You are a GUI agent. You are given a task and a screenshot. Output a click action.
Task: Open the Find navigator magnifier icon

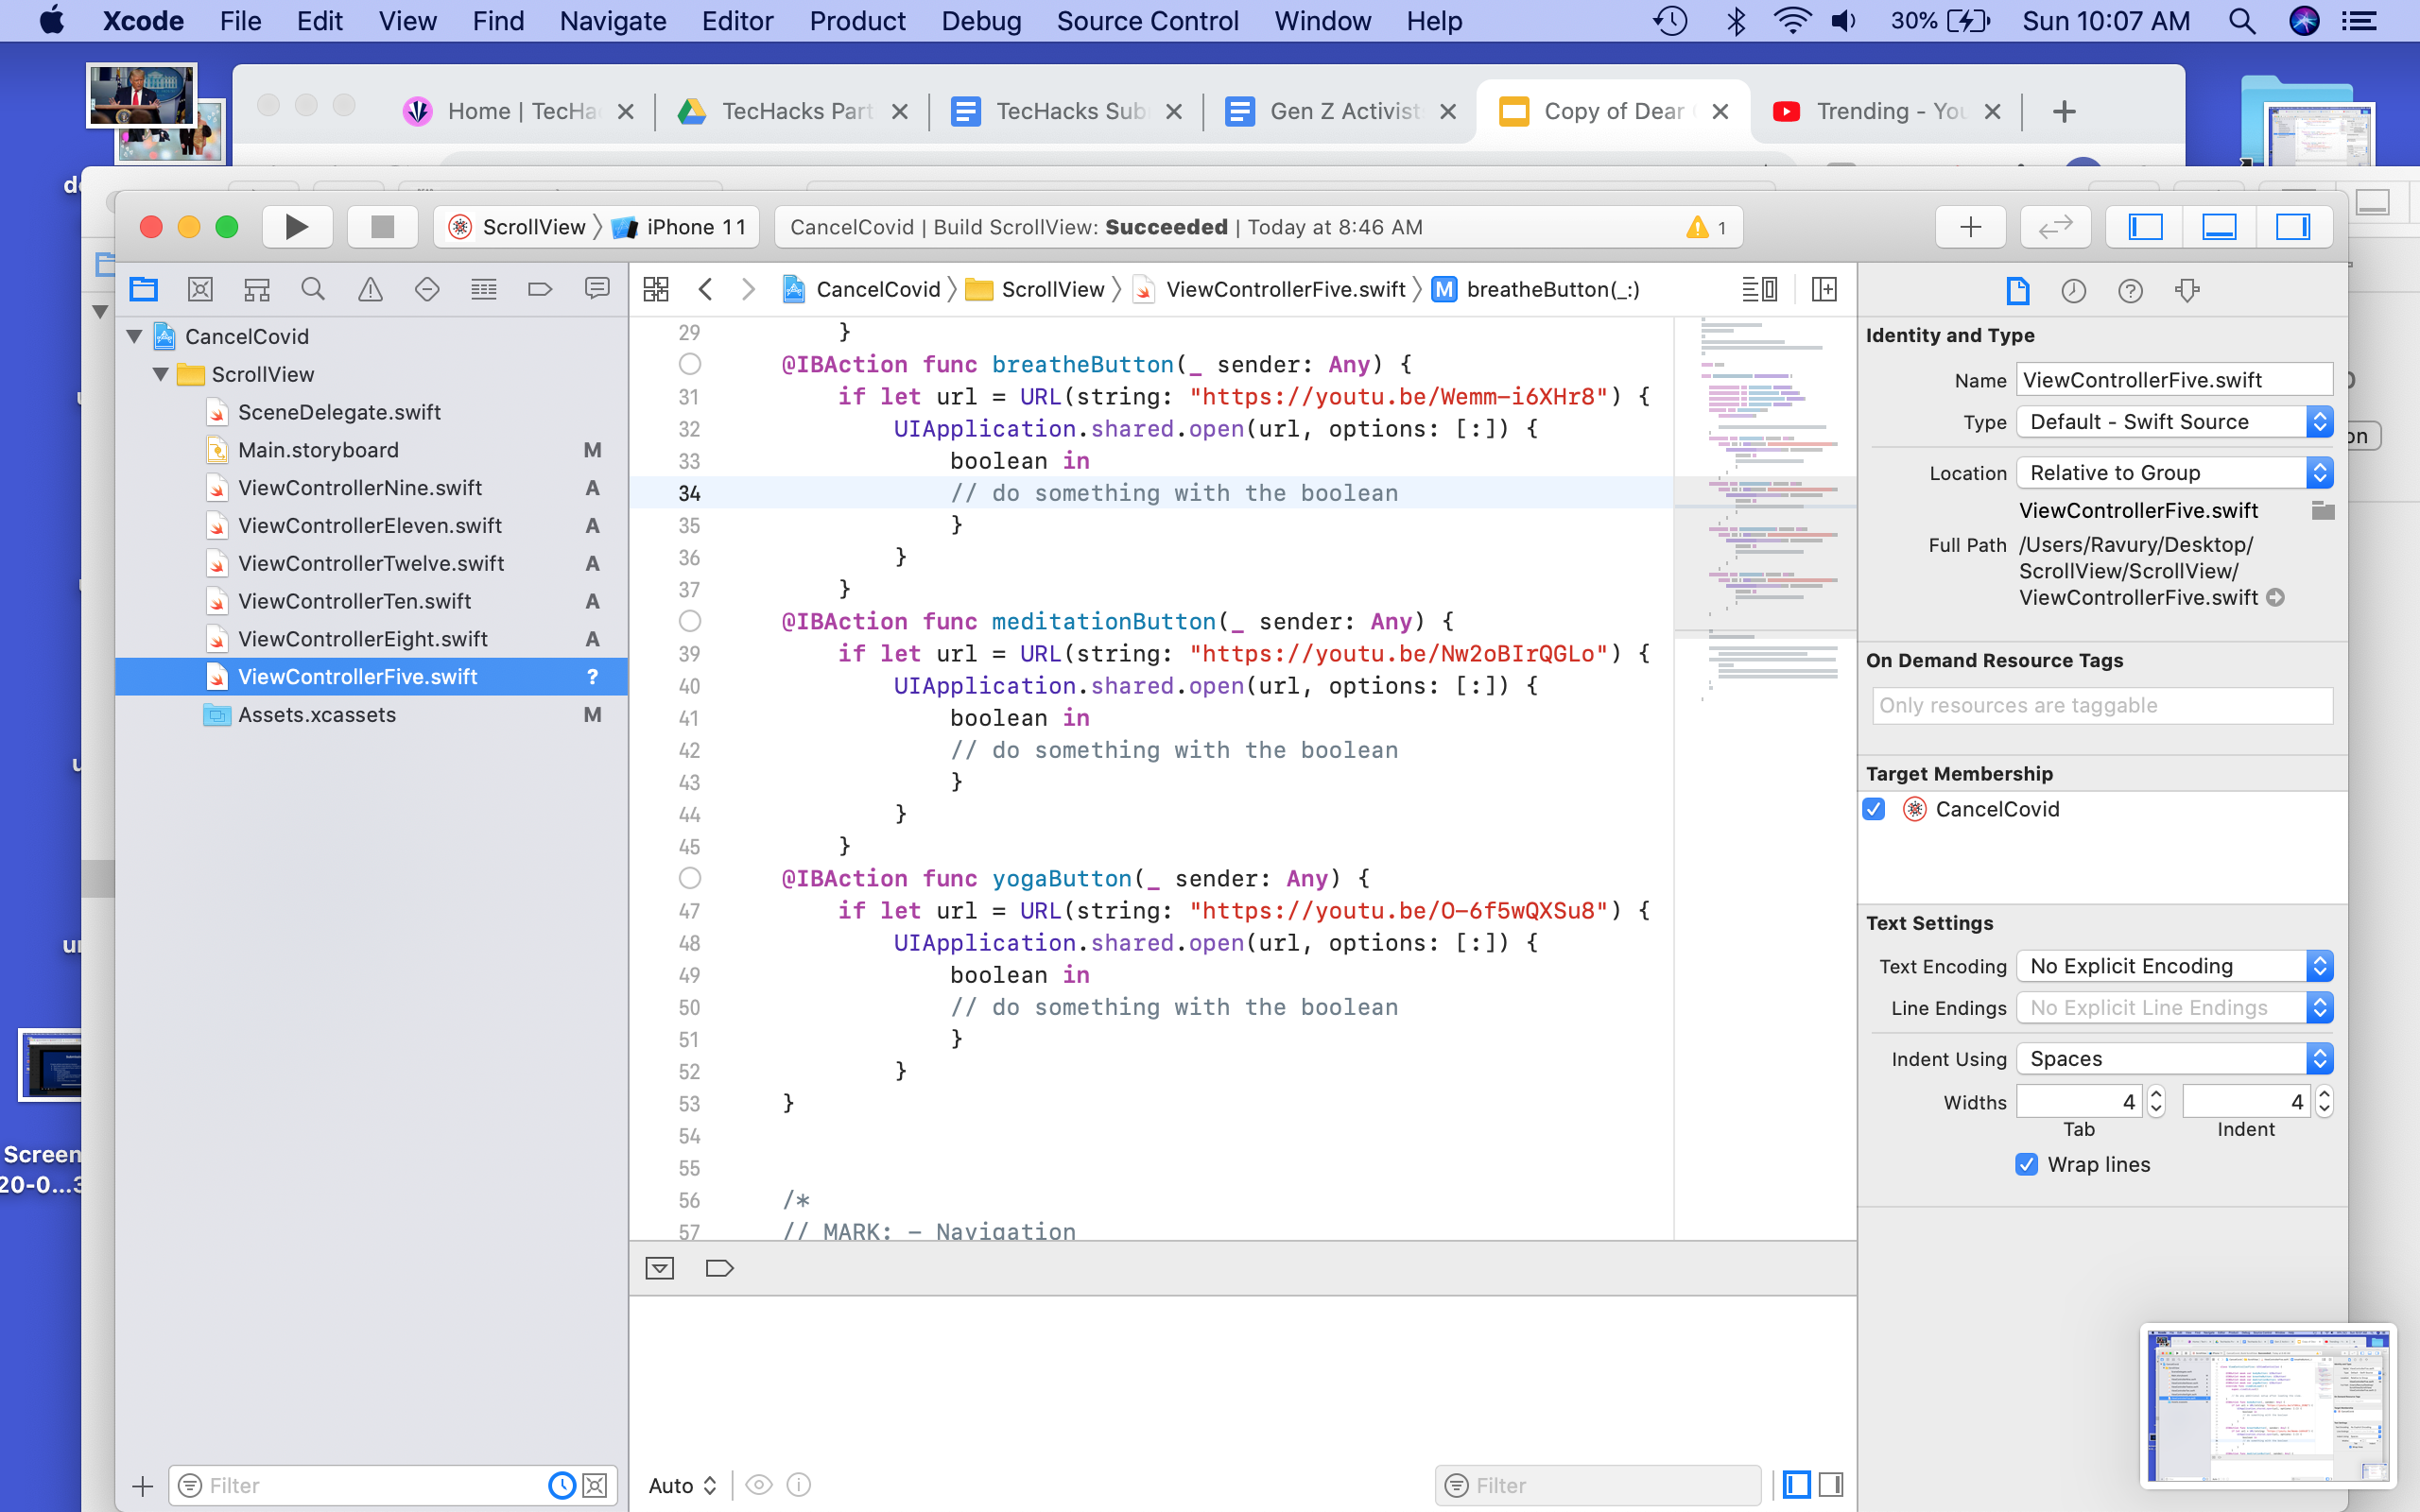313,290
